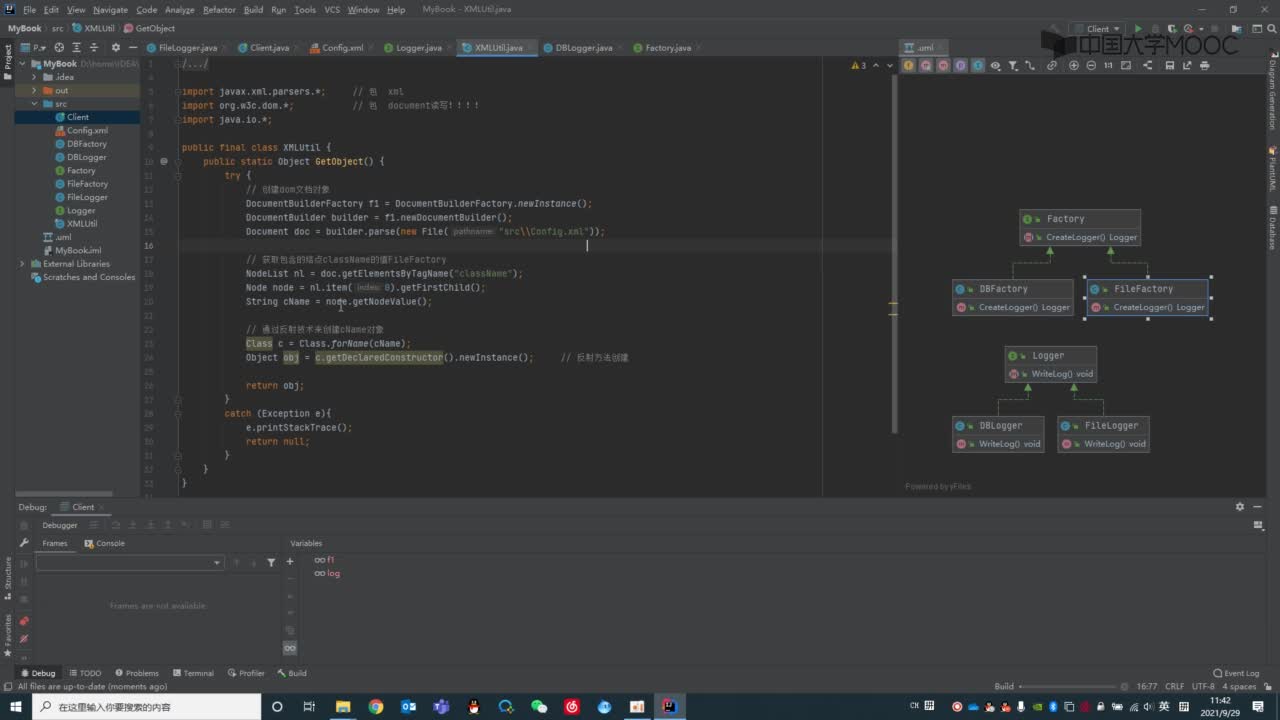Screen dimensions: 1280x720
Task: Switch to the Config.xml editor tab
Action: (x=342, y=47)
